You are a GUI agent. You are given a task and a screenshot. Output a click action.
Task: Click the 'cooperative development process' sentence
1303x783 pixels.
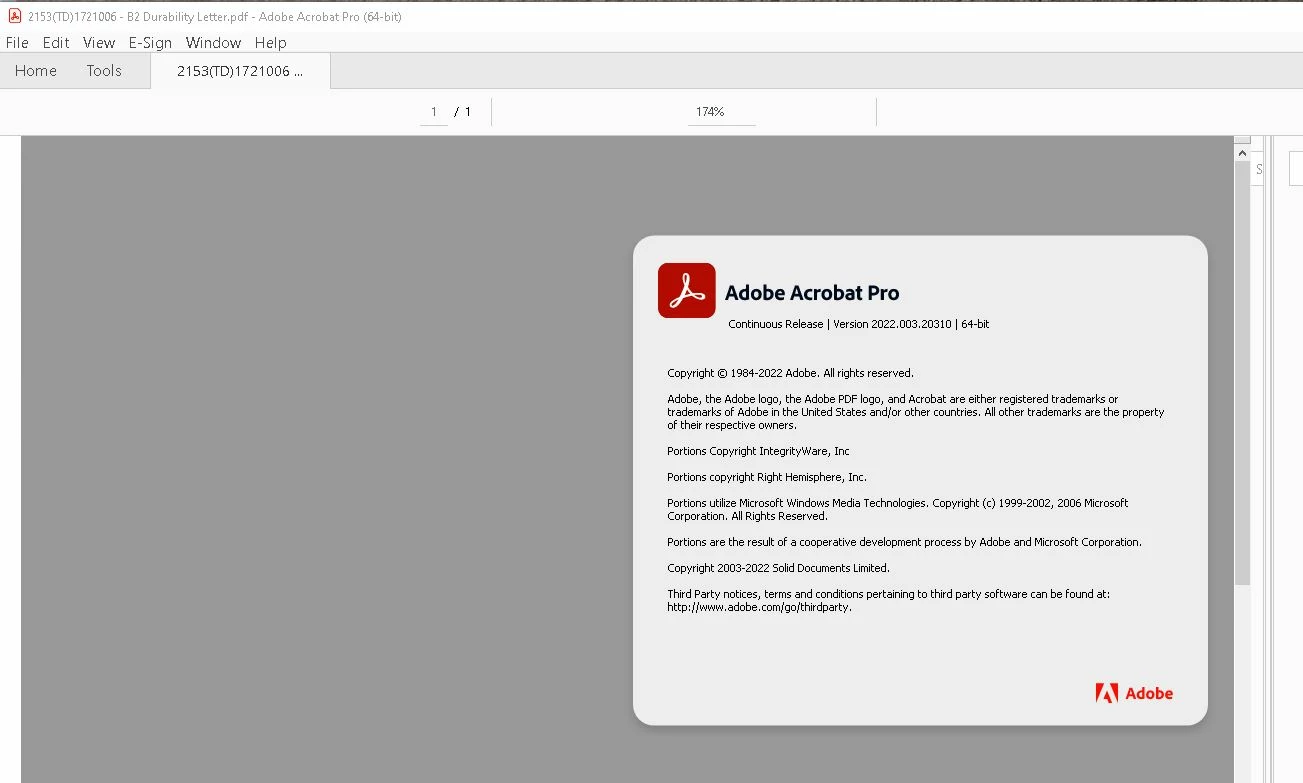click(x=904, y=542)
